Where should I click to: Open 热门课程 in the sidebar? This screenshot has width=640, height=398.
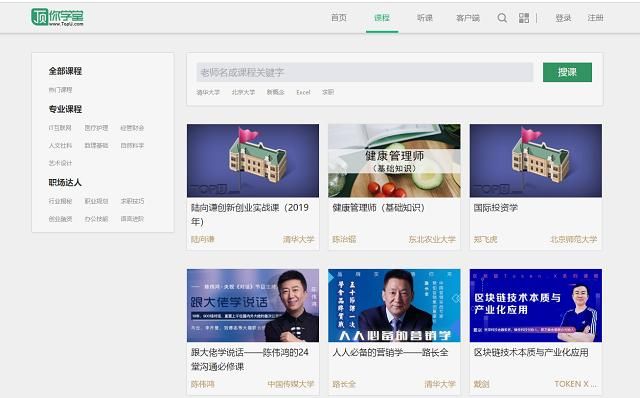point(60,90)
